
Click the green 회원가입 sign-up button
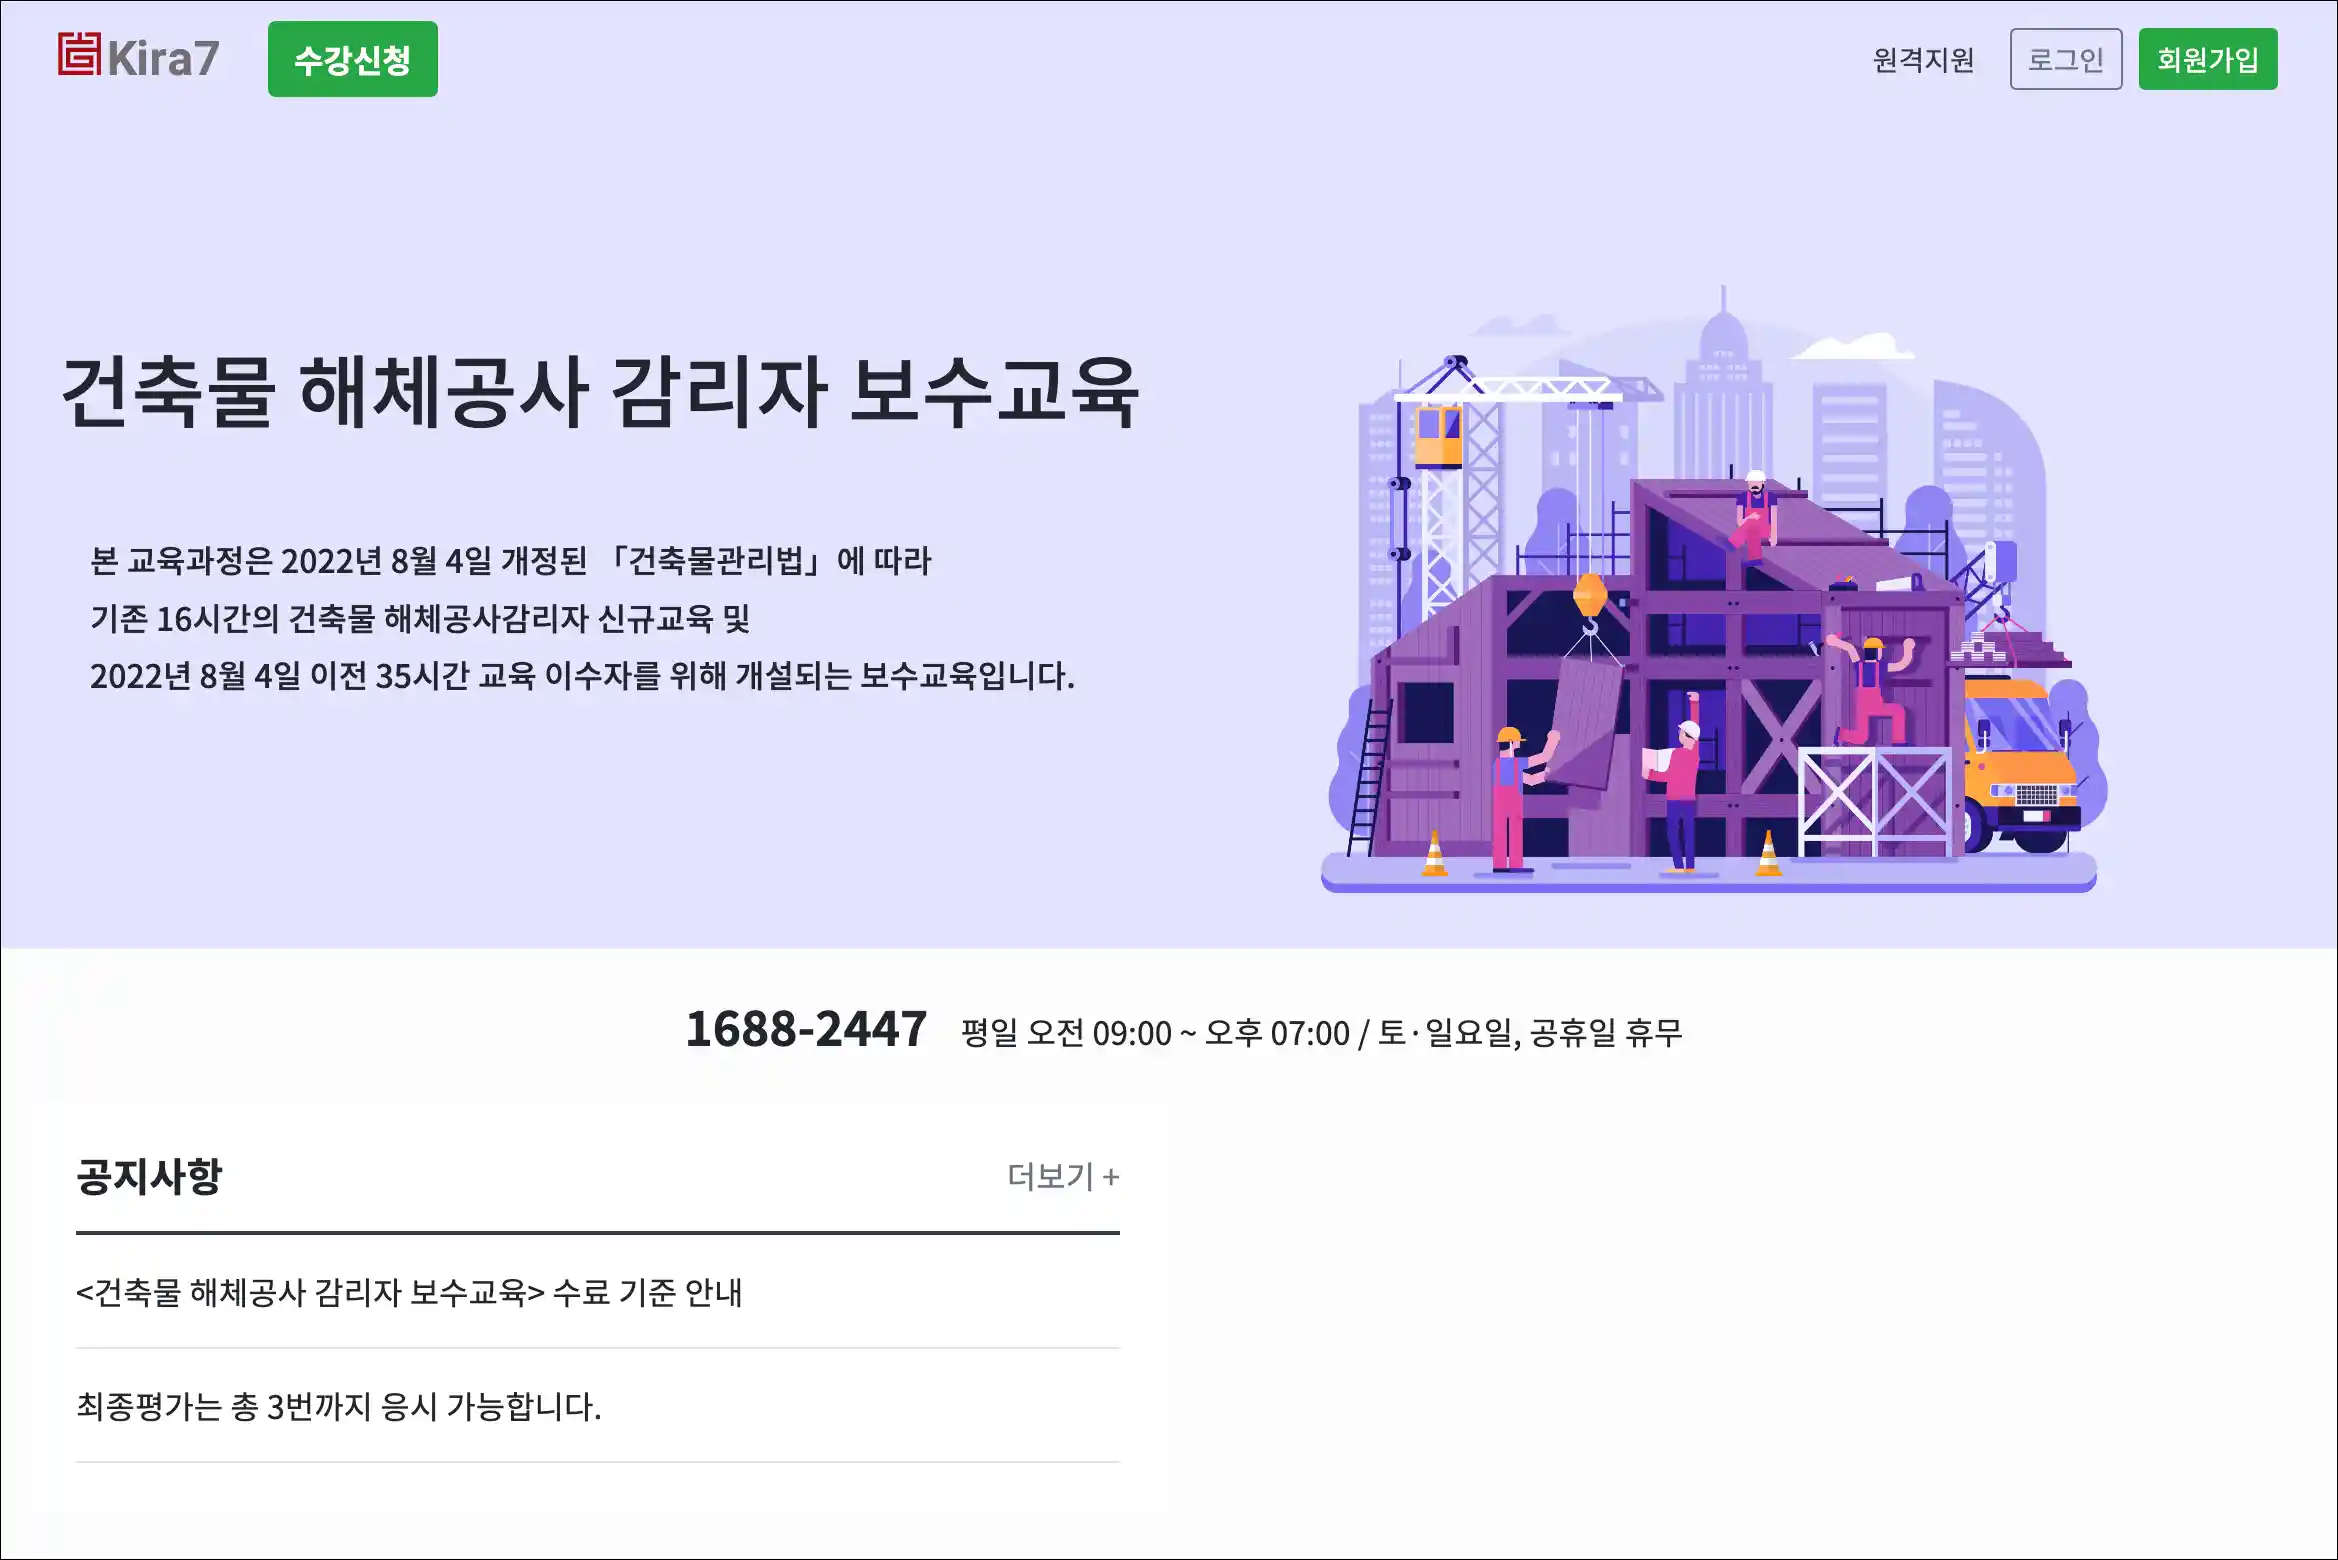2208,59
